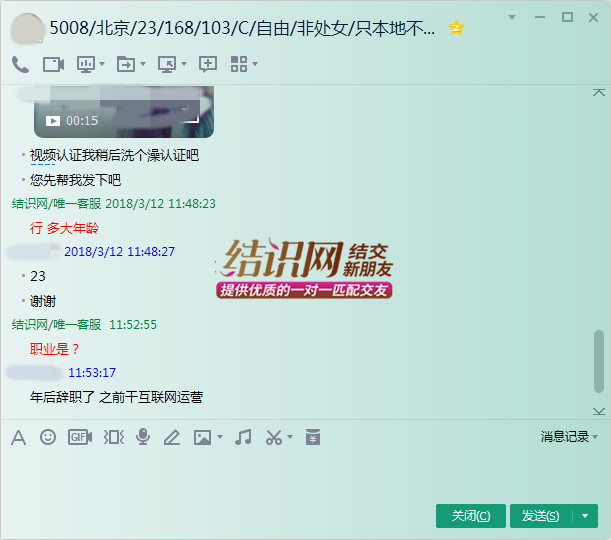The image size is (611, 540).
Task: Open the emoji smiley picker
Action: 48,437
